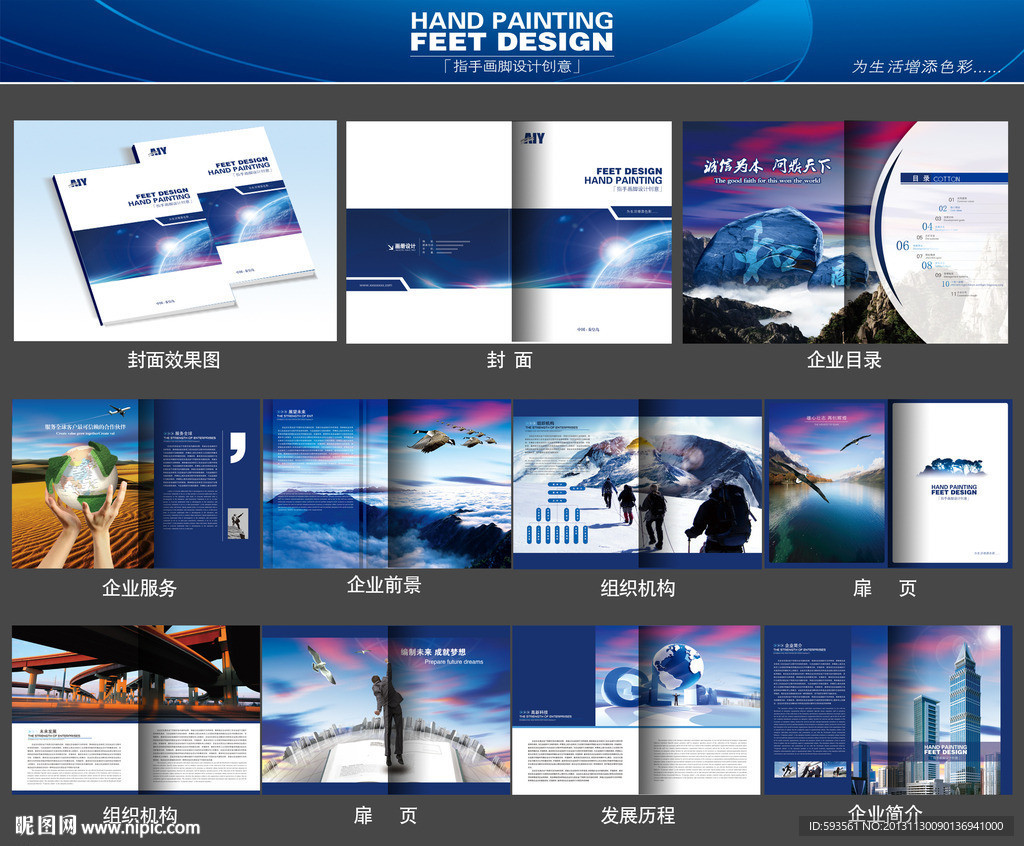Screen dimensions: 1024x846
Task: Click the 企业前景 caption
Action: tap(384, 585)
